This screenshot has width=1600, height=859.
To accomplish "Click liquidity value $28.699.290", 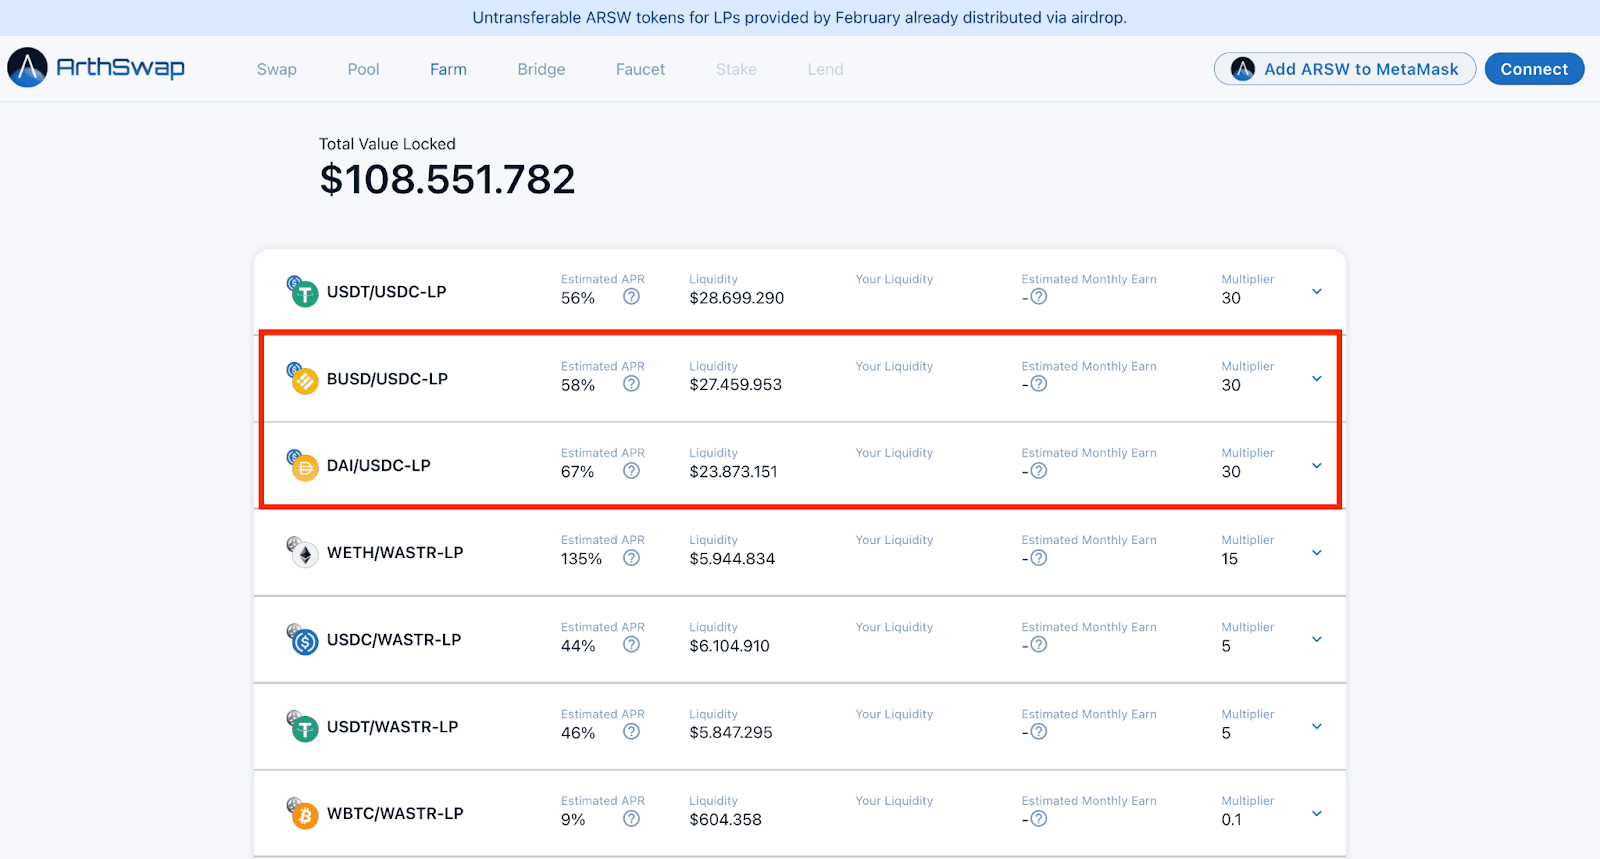I will [737, 298].
